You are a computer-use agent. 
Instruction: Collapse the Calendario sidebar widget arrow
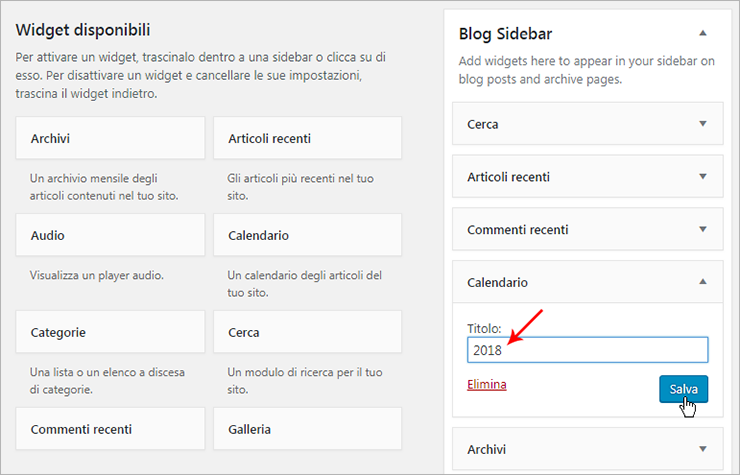click(703, 282)
